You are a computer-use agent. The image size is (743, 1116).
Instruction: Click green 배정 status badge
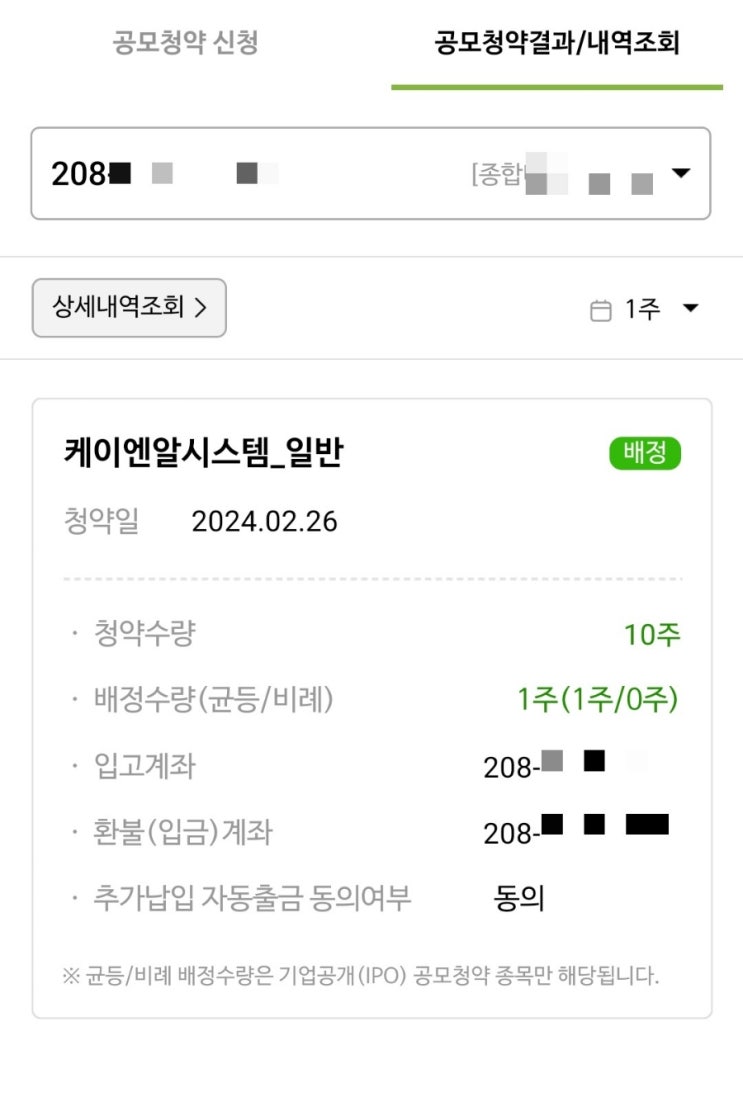pyautogui.click(x=645, y=453)
